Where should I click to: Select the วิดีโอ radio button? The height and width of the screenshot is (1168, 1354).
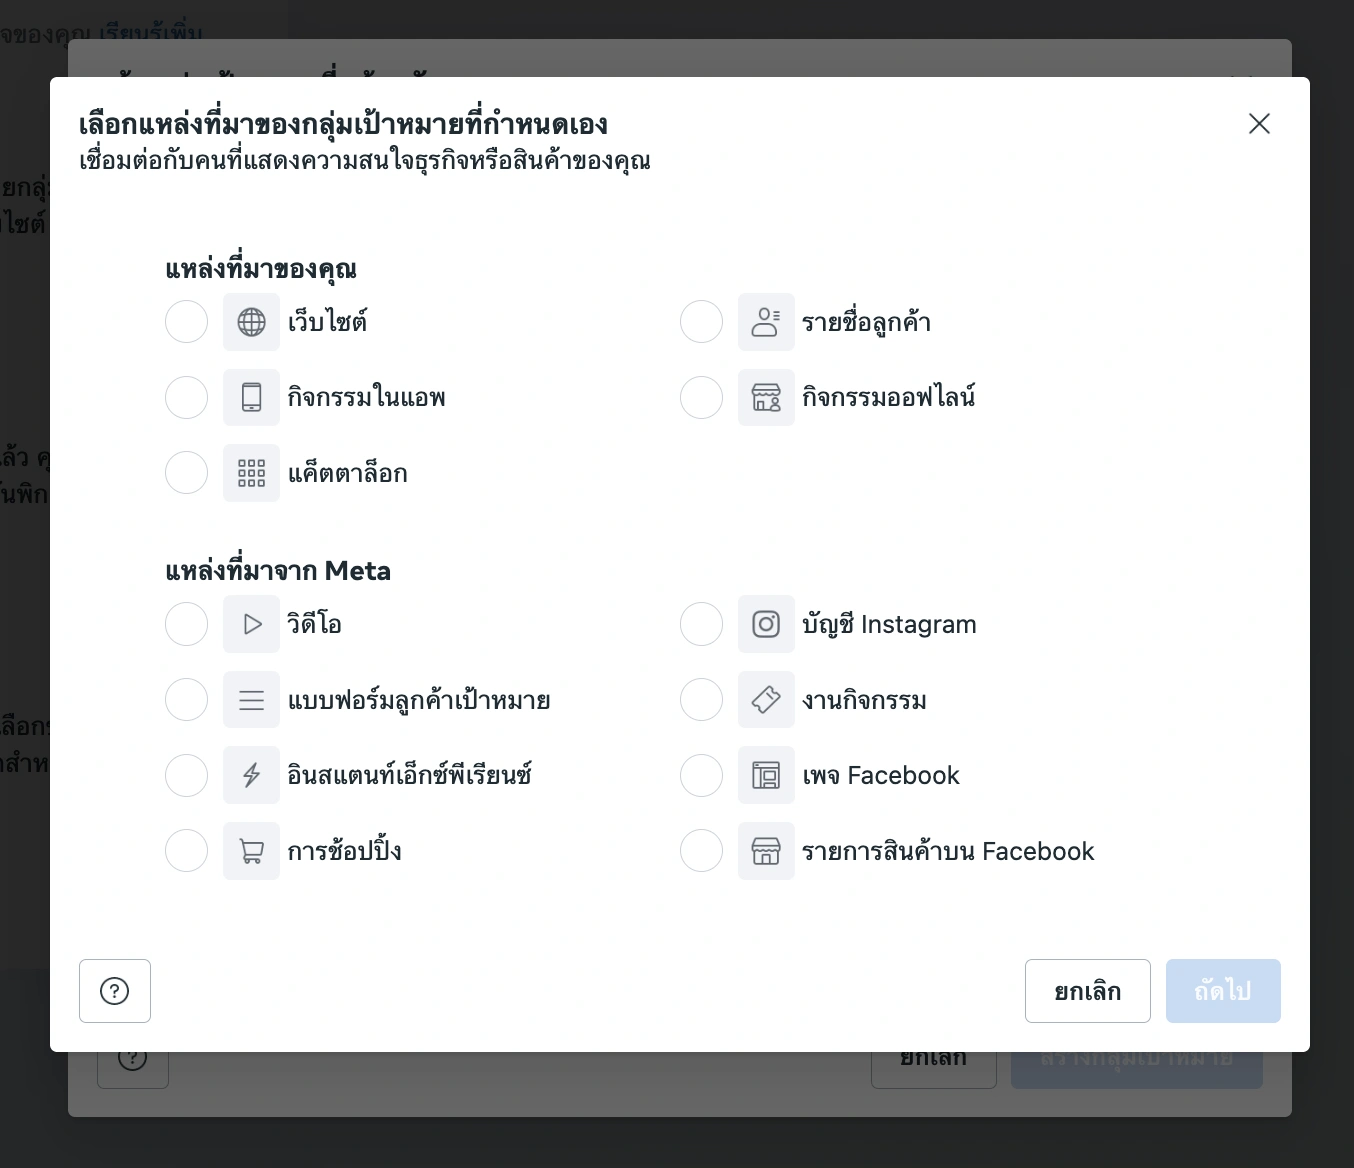[186, 624]
